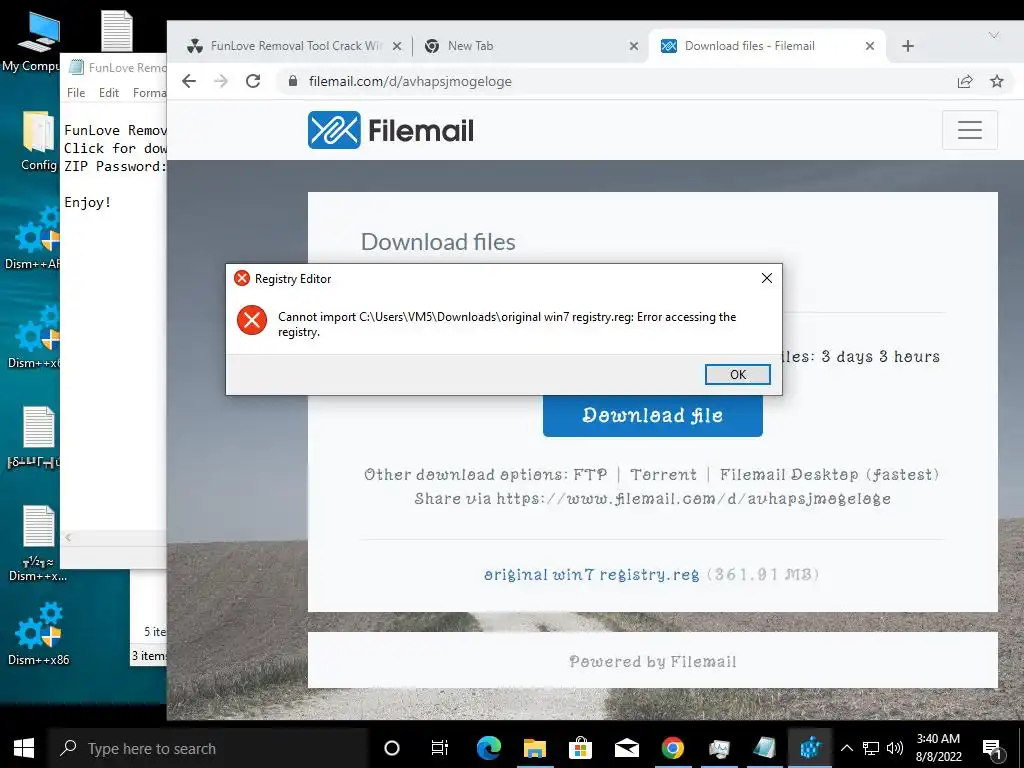
Task: Open the Torrent download option link
Action: [x=664, y=474]
